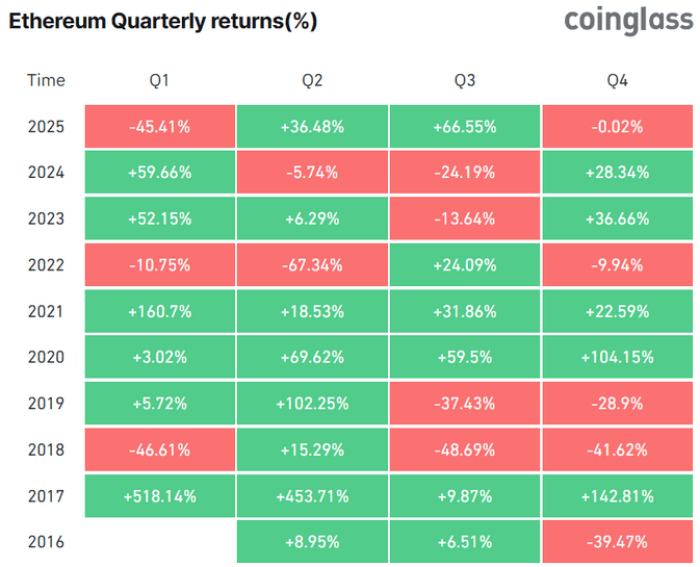700x567 pixels.
Task: Select the 2023 Q4 cell showing +36.66%
Action: click(x=617, y=219)
